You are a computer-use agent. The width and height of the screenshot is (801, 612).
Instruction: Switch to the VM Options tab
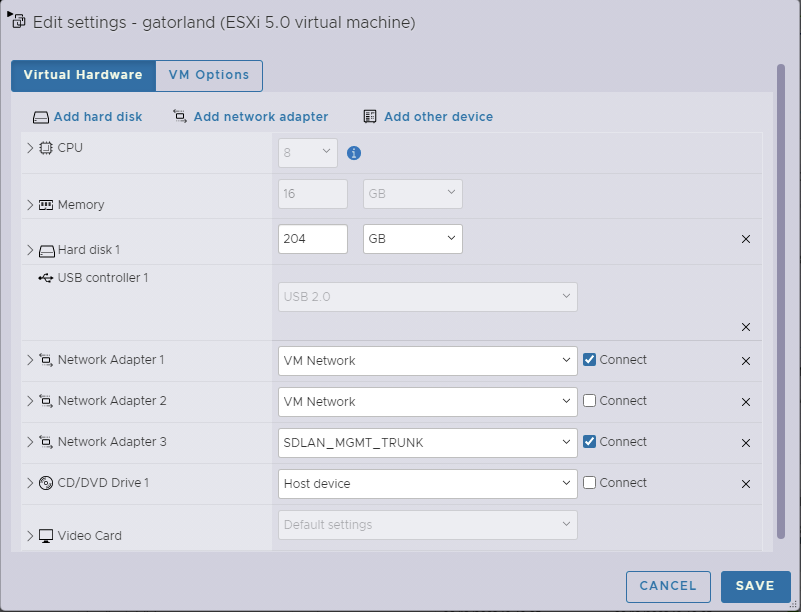(209, 75)
